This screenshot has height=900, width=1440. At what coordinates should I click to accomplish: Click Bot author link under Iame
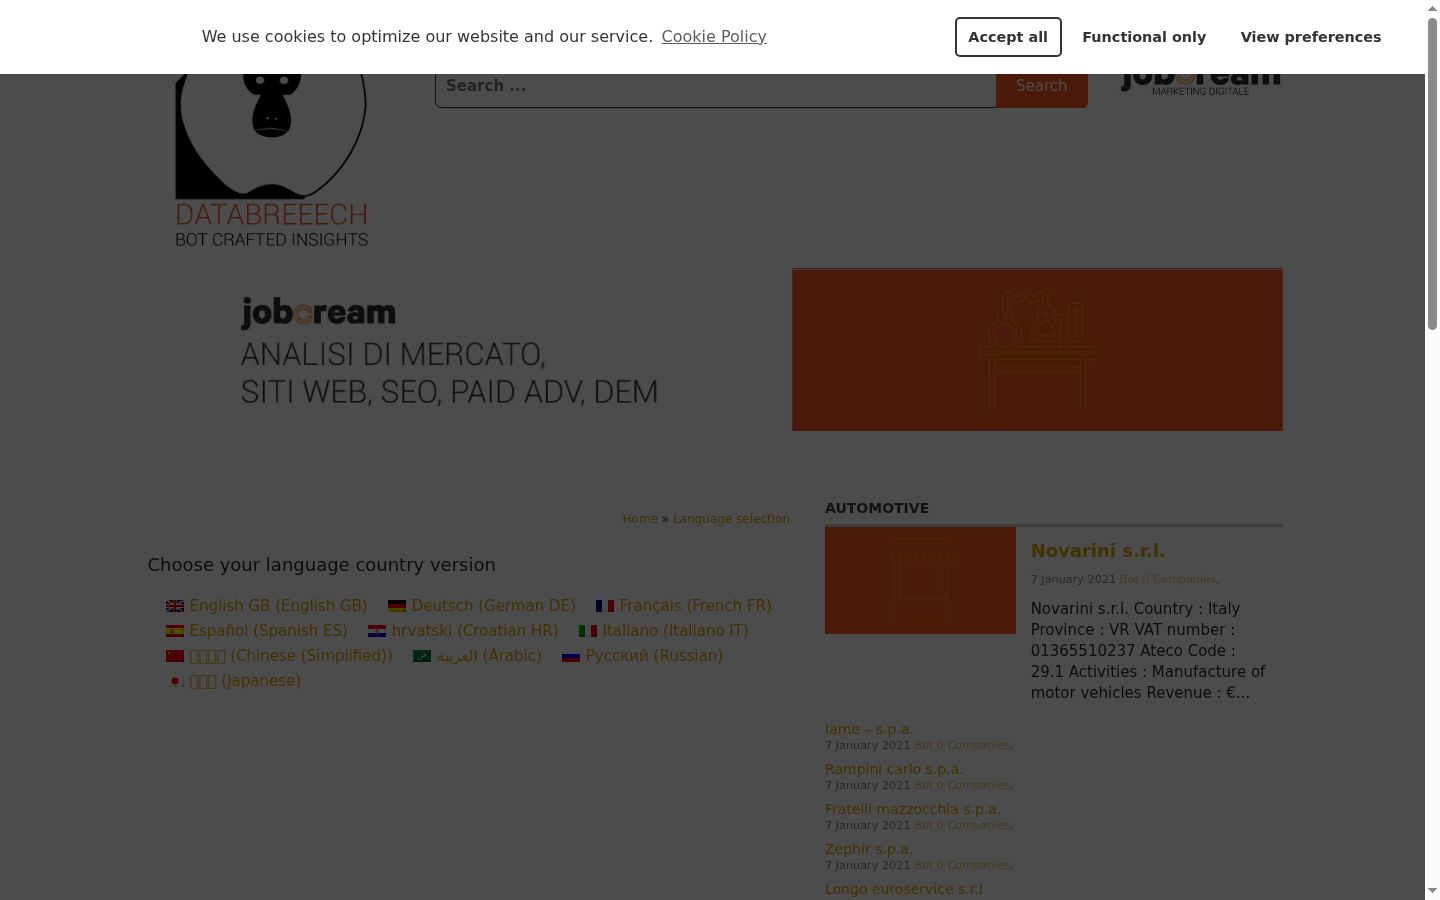[924, 746]
